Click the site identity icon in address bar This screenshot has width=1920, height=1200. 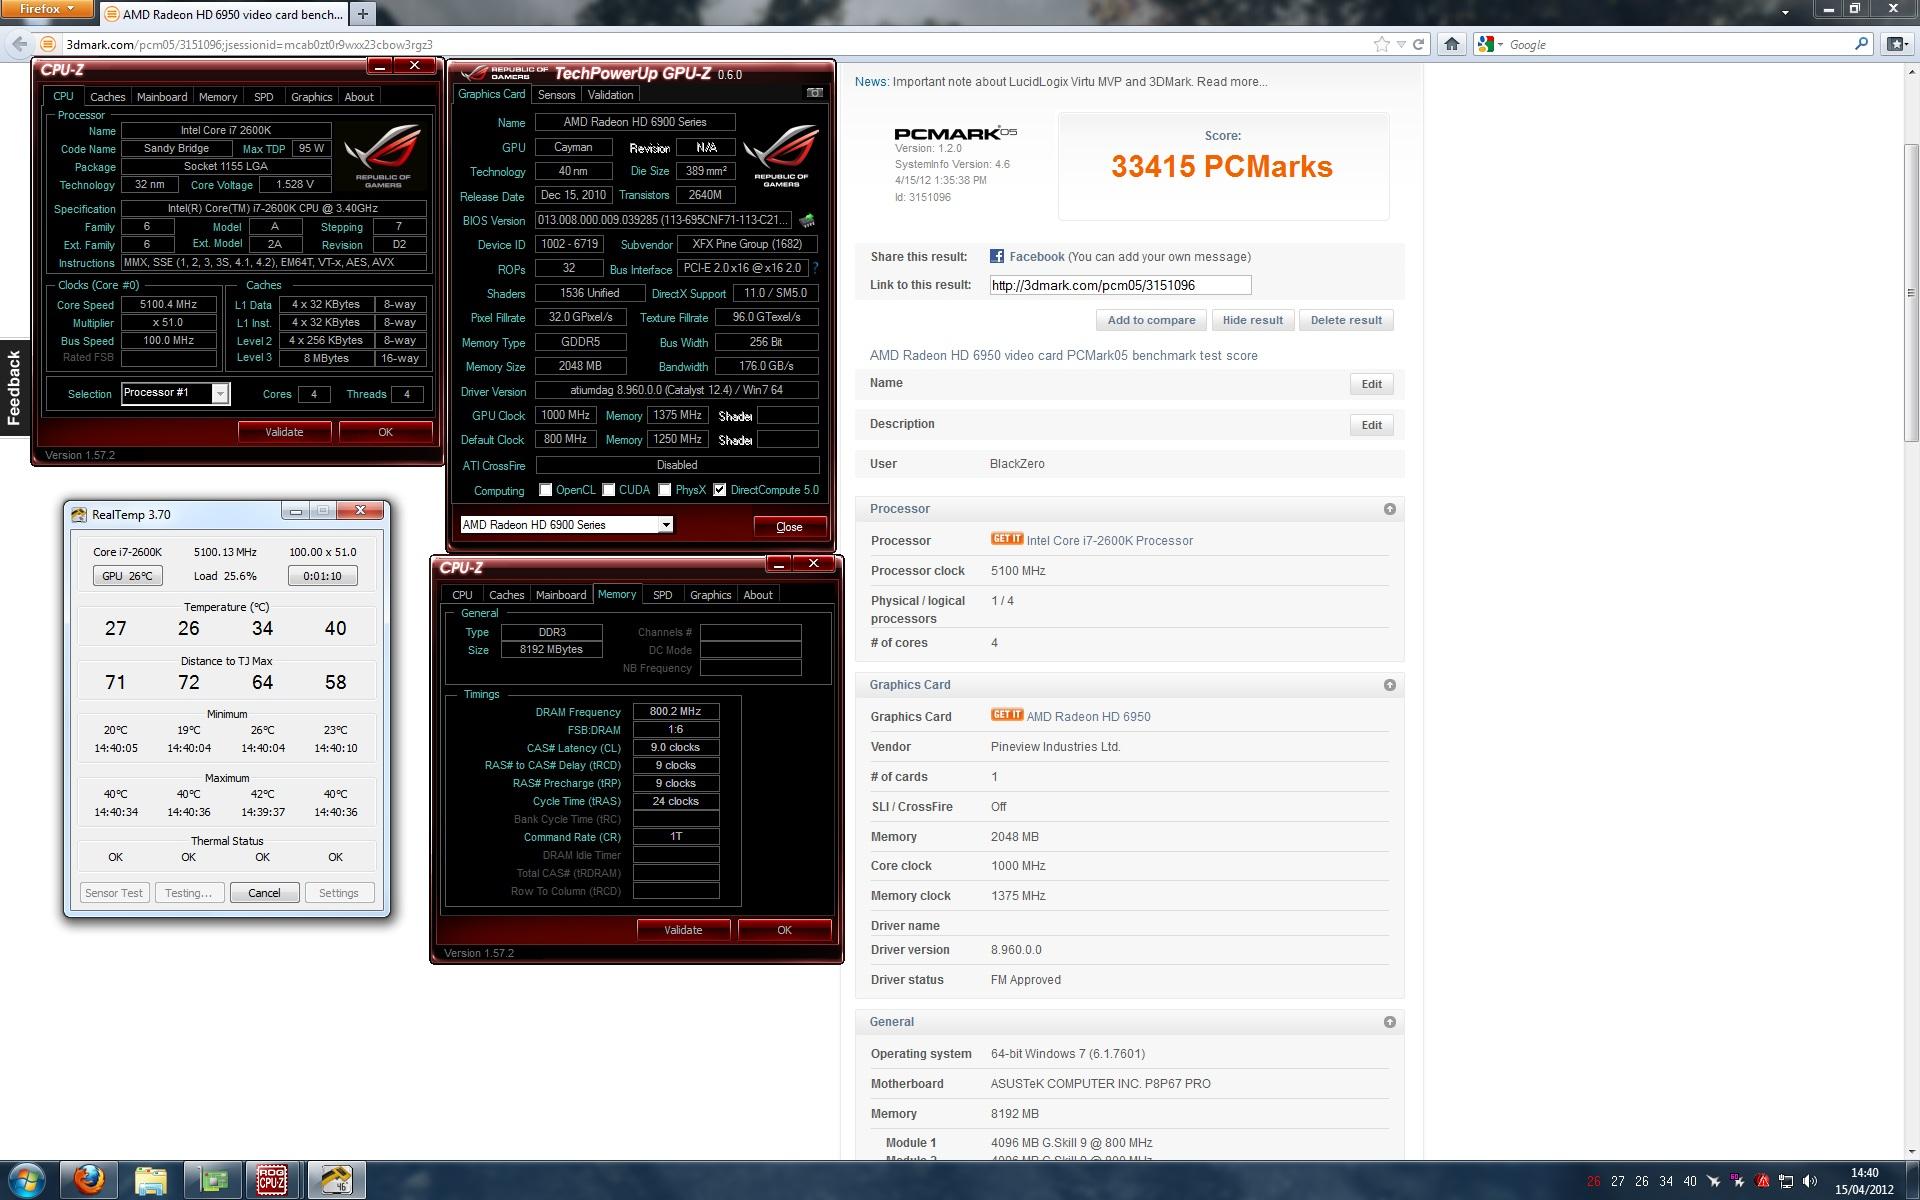coord(47,44)
